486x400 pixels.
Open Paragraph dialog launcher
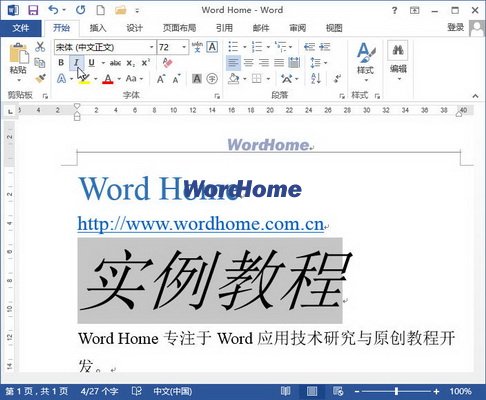tap(342, 96)
